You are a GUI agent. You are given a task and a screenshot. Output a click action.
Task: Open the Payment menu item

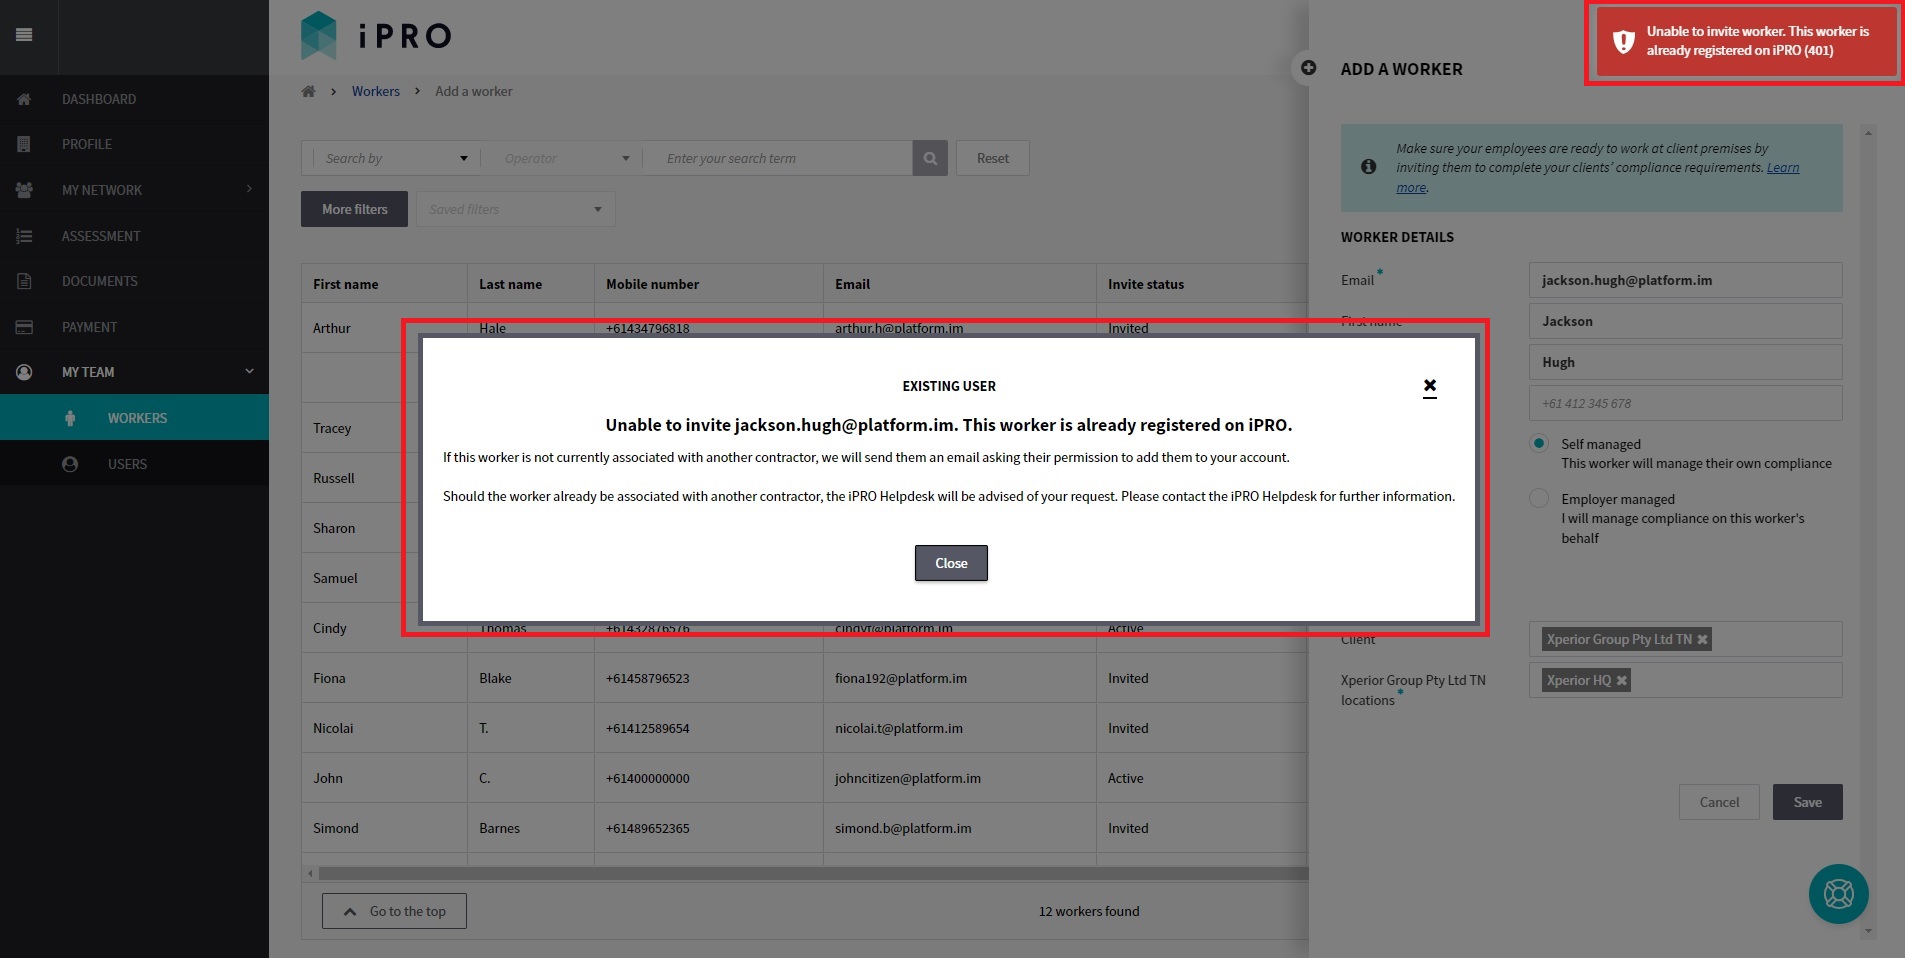134,327
